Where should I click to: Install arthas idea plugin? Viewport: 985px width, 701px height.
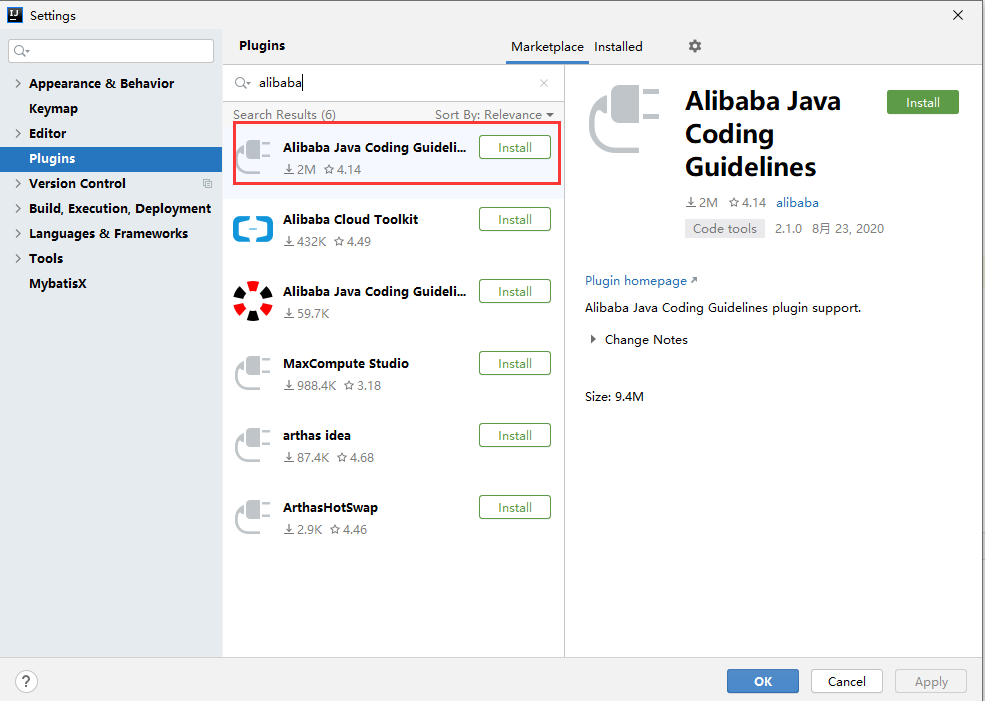[514, 435]
